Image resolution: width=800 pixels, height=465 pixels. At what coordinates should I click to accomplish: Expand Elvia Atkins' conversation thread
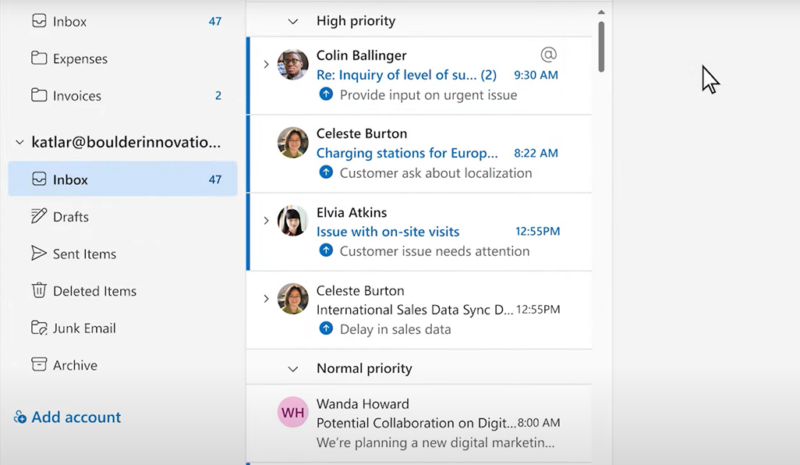click(x=266, y=221)
